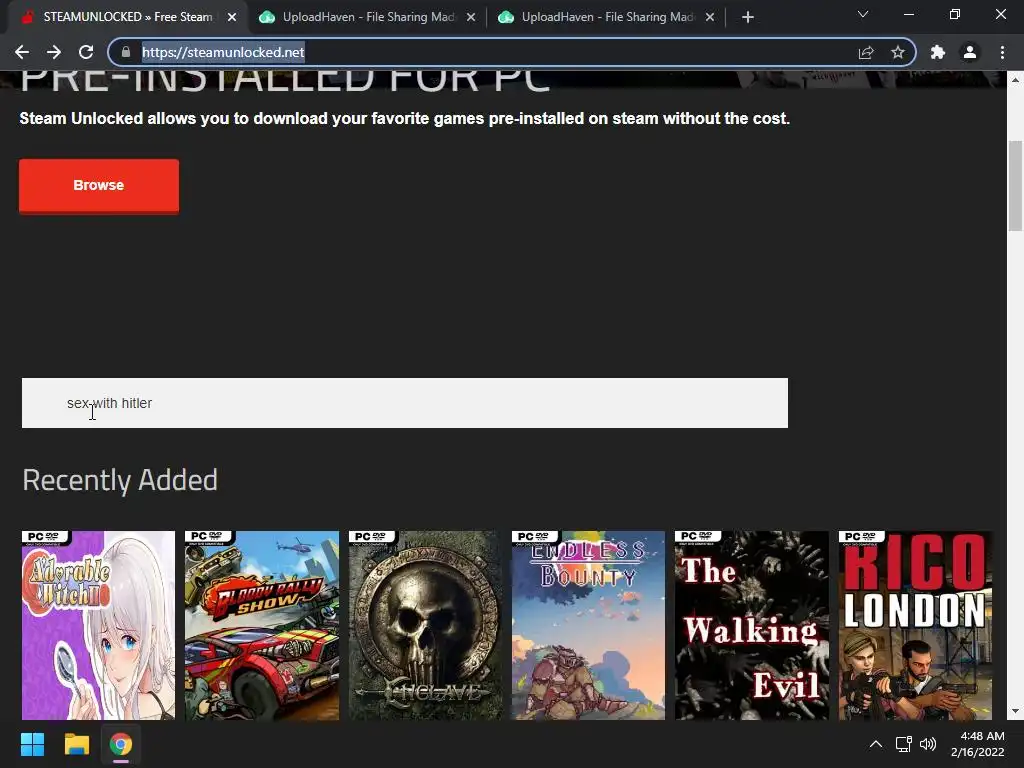1024x768 pixels.
Task: View site information via the lock icon
Action: [126, 52]
